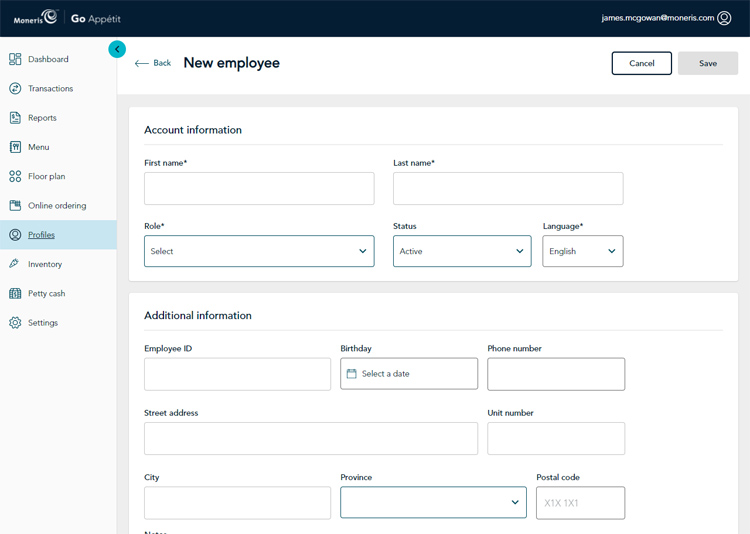
Task: Click the Reports icon in sidebar
Action: click(15, 118)
